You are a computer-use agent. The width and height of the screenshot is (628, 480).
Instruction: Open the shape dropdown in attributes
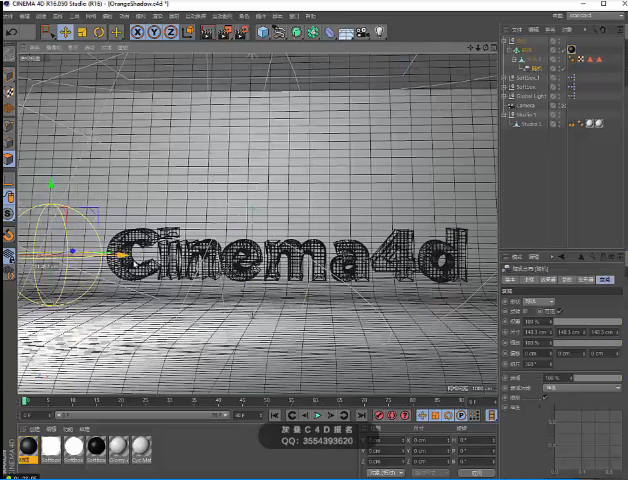coord(539,301)
